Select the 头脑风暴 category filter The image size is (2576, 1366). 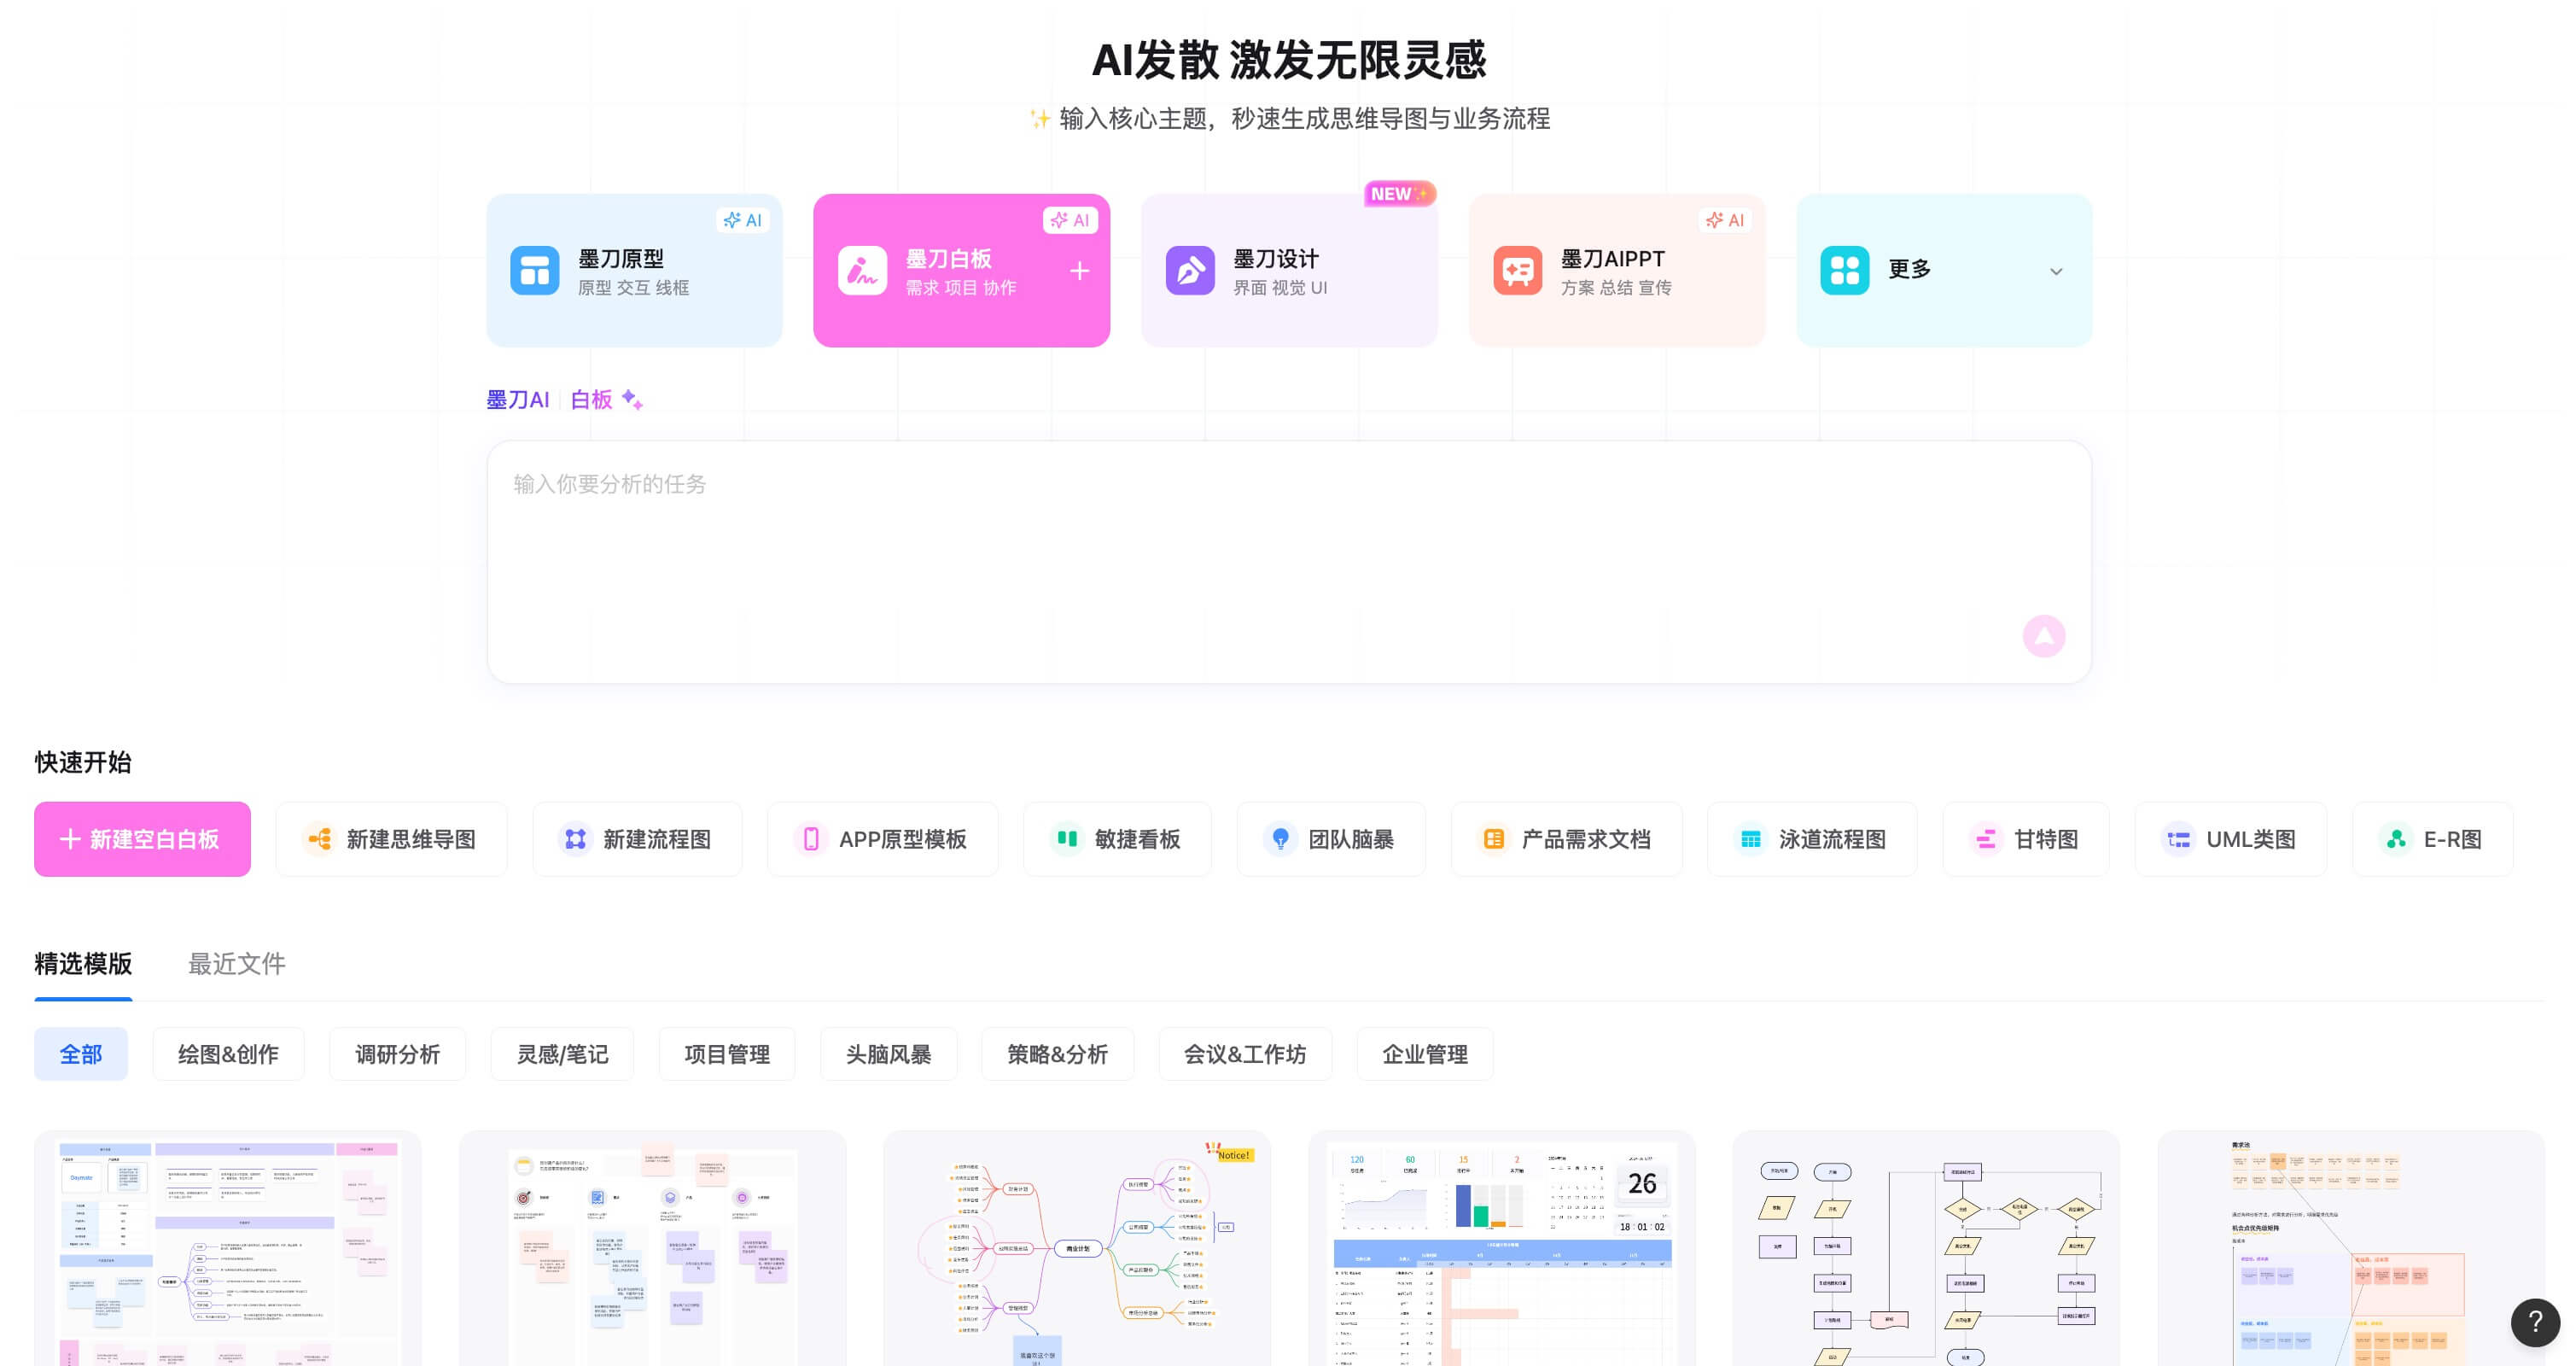point(888,1054)
